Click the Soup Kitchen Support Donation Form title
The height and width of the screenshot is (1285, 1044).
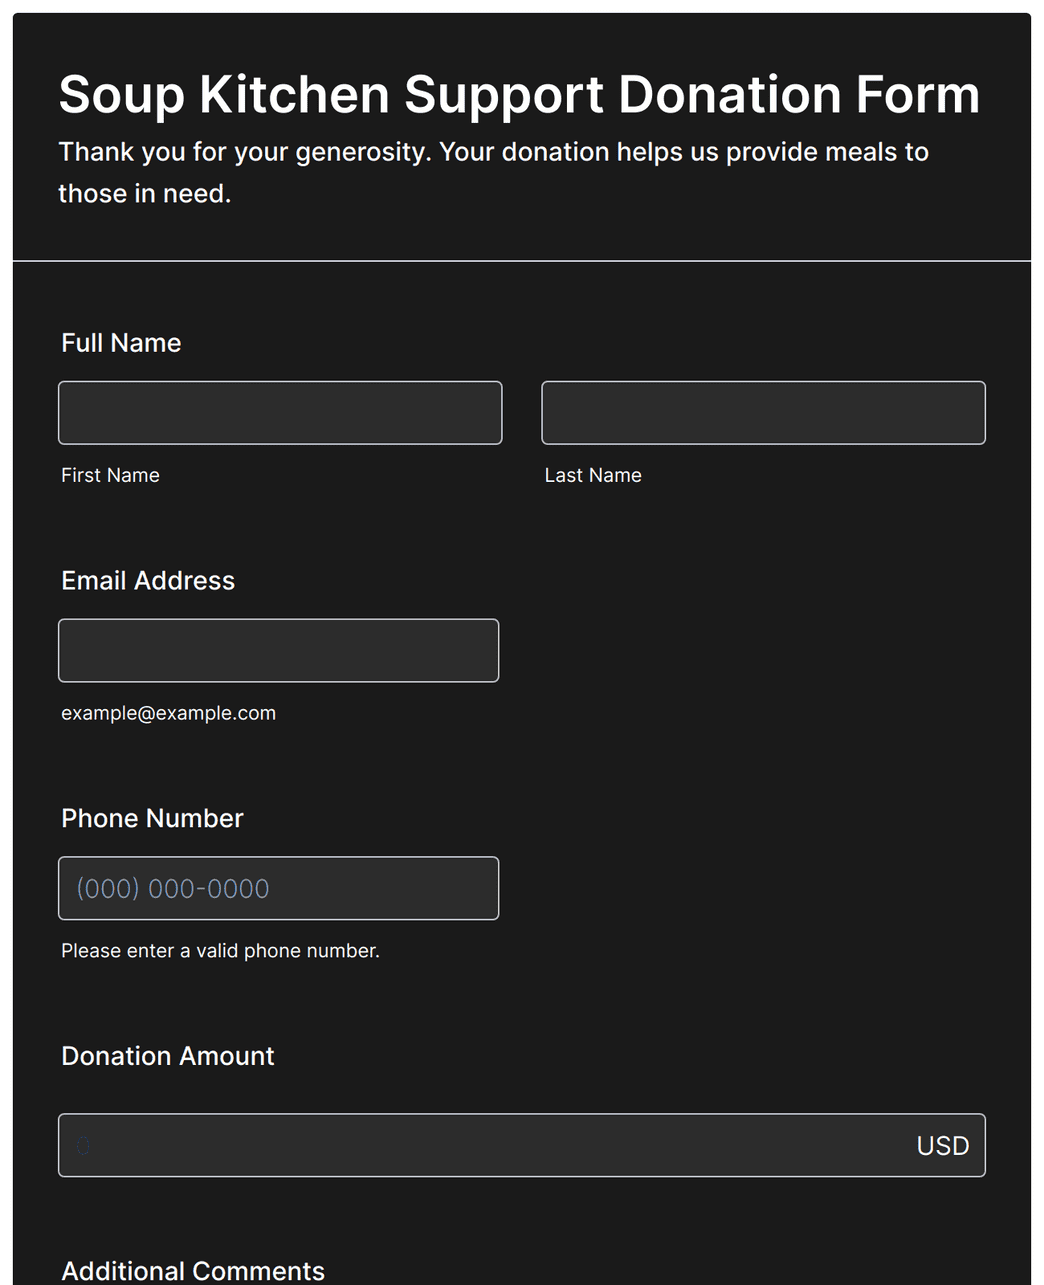[x=519, y=95]
